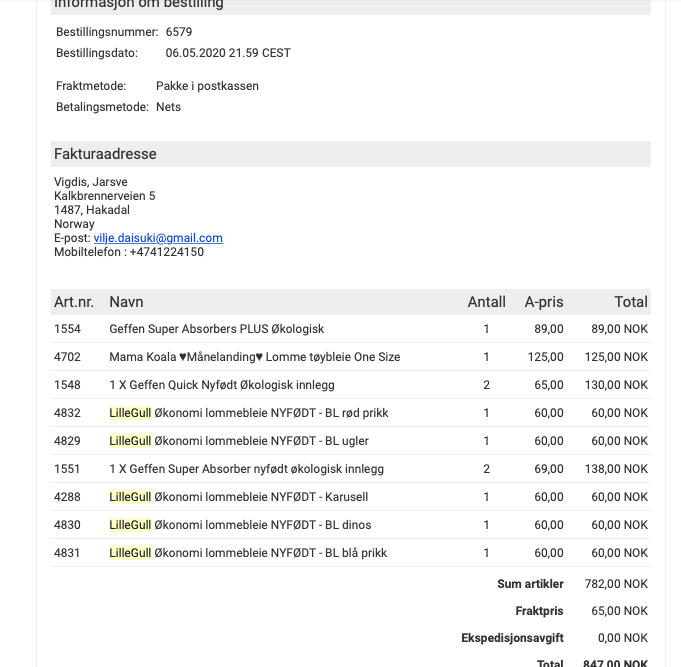Open the vilje.daisuki@gmail.com email link
Viewport: 681px width, 667px height.
point(158,238)
